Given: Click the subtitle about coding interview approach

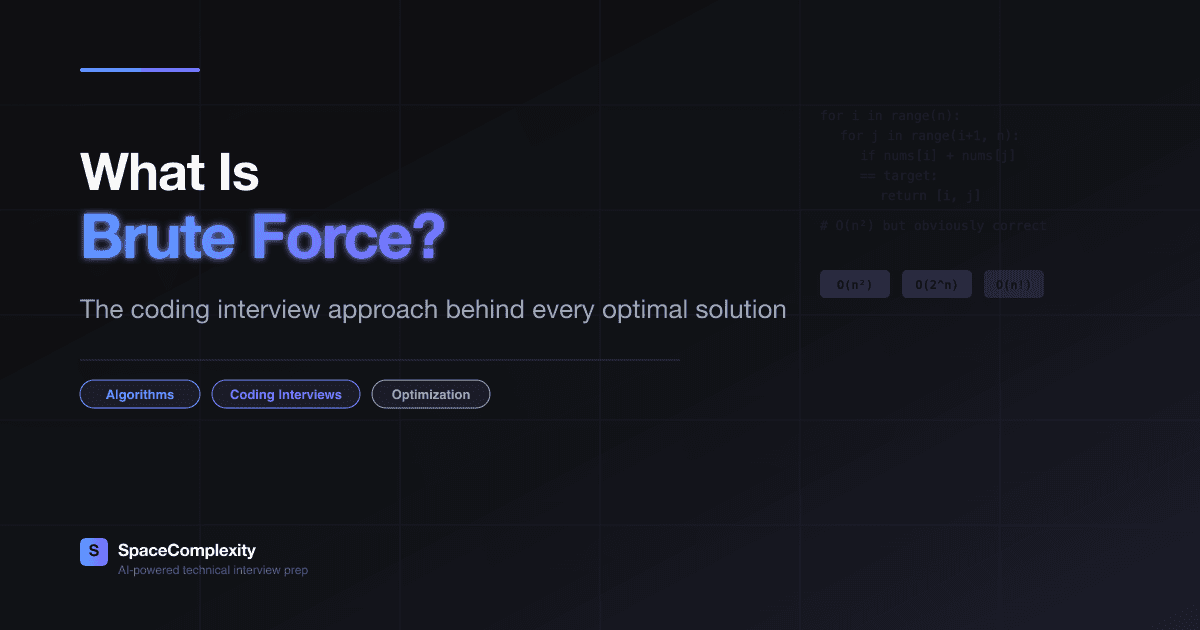Looking at the screenshot, I should [x=433, y=310].
